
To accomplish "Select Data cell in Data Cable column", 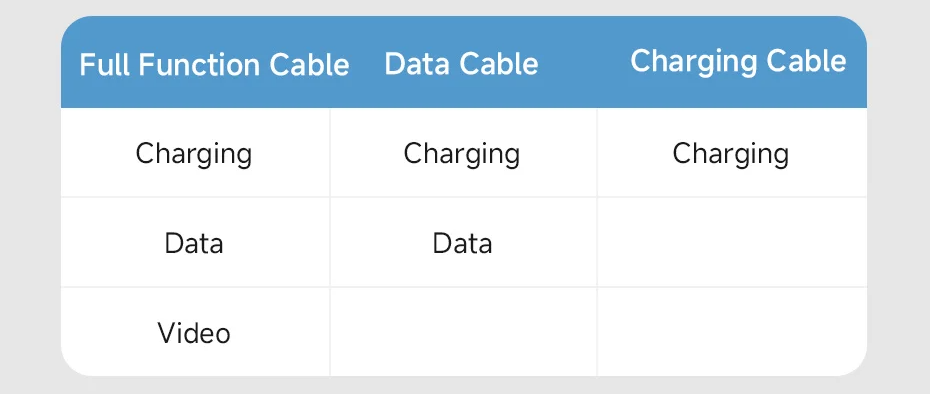I will point(462,243).
